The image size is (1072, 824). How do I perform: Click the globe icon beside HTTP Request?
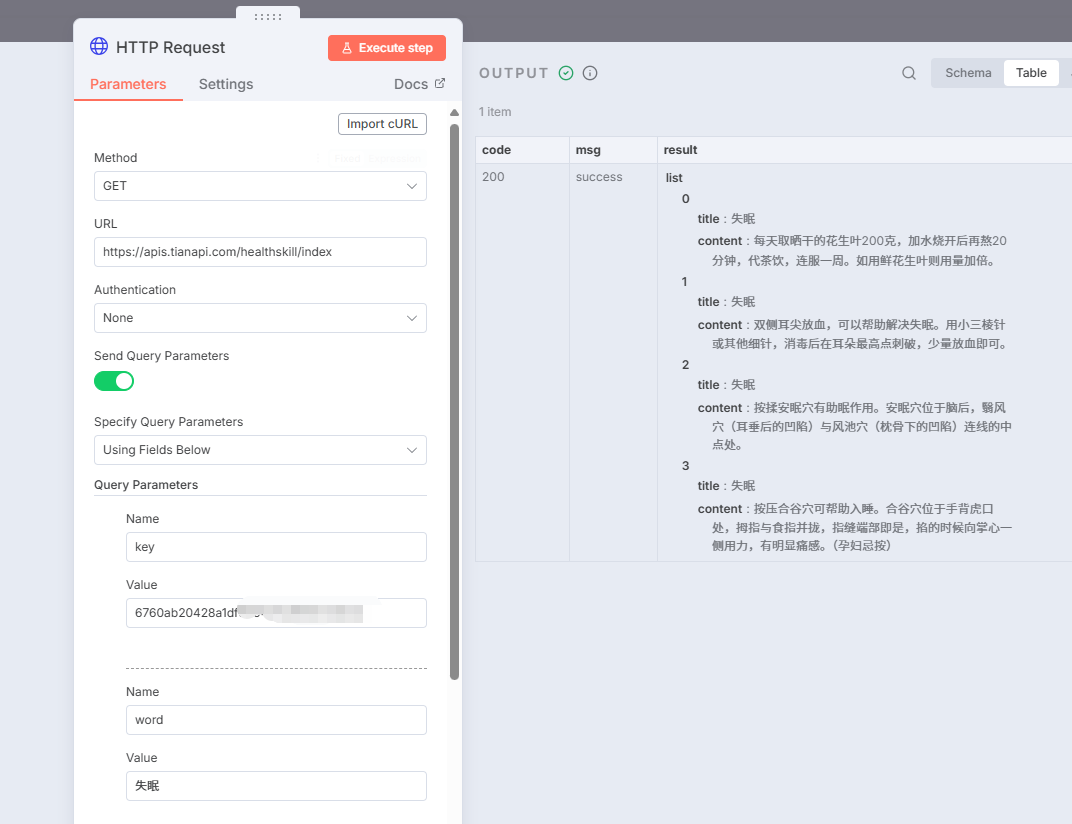tap(99, 46)
